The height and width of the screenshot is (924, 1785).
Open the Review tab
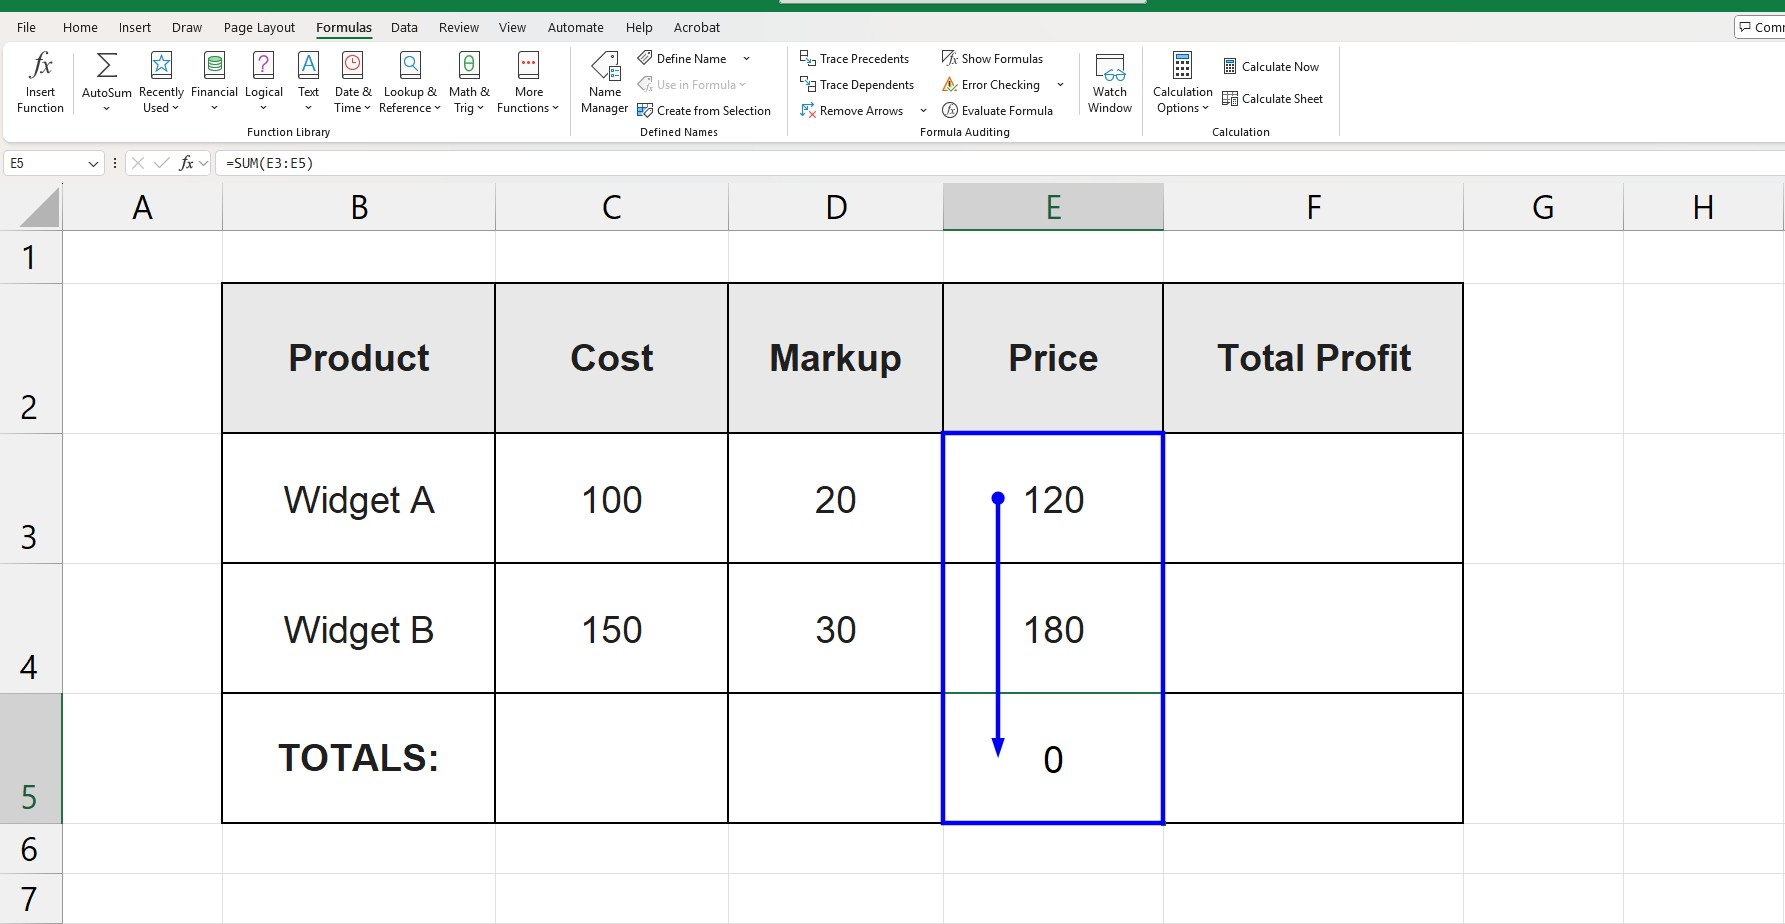[458, 27]
